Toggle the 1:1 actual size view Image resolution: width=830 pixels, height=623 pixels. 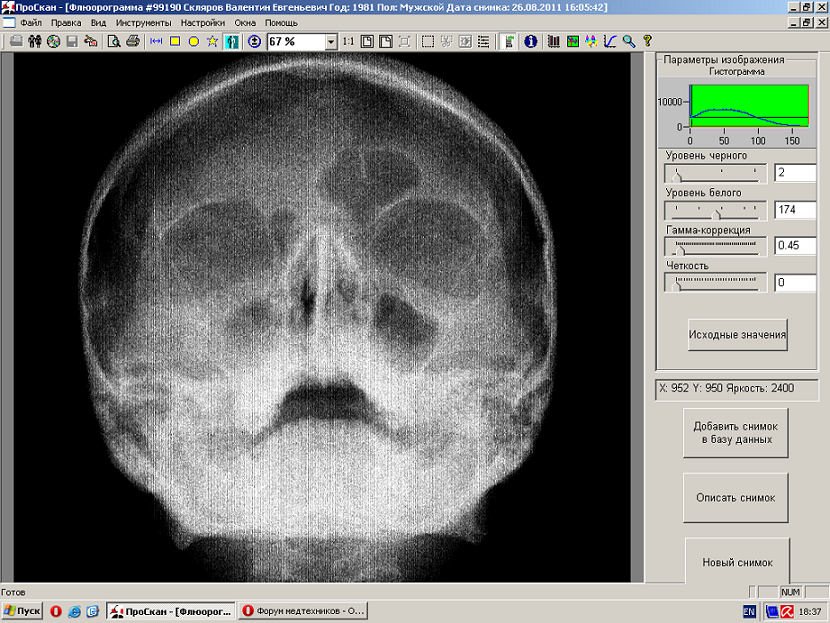(347, 42)
